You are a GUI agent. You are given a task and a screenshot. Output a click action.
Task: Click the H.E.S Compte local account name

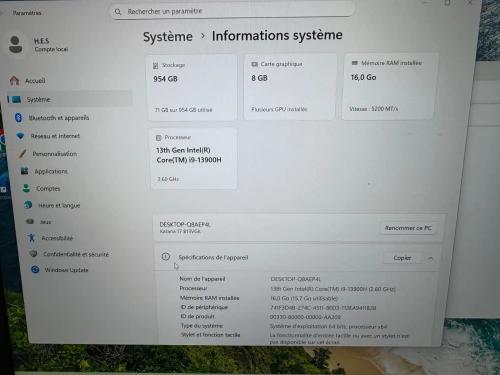51,45
